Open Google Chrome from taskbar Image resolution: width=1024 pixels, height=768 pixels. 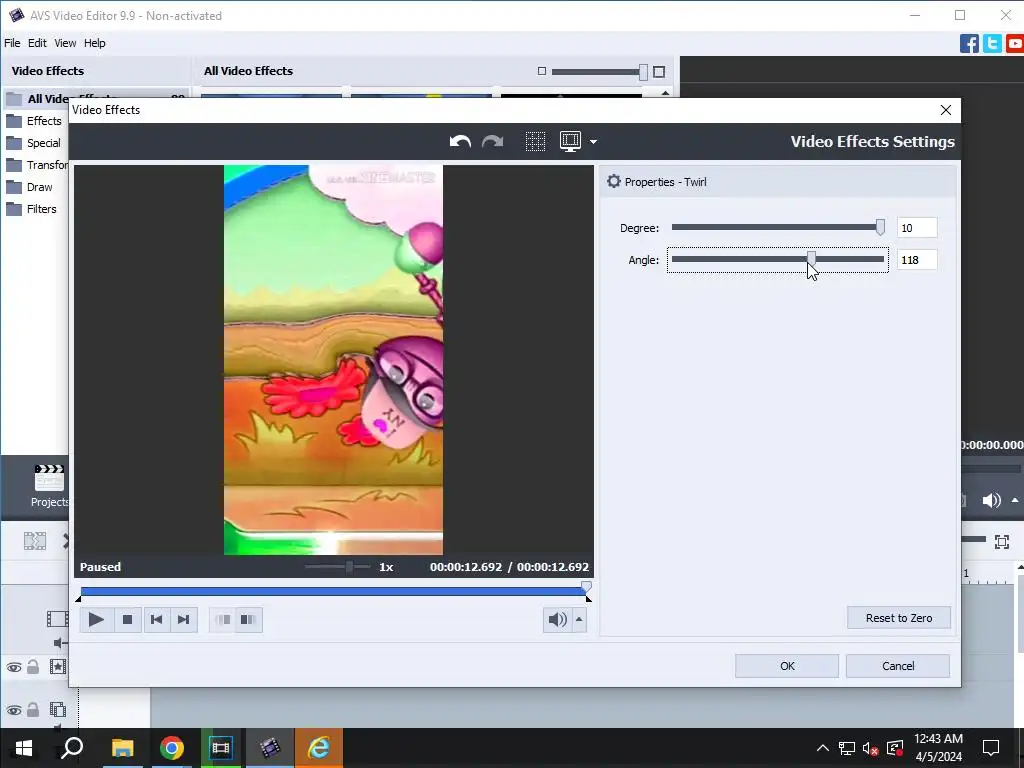172,748
